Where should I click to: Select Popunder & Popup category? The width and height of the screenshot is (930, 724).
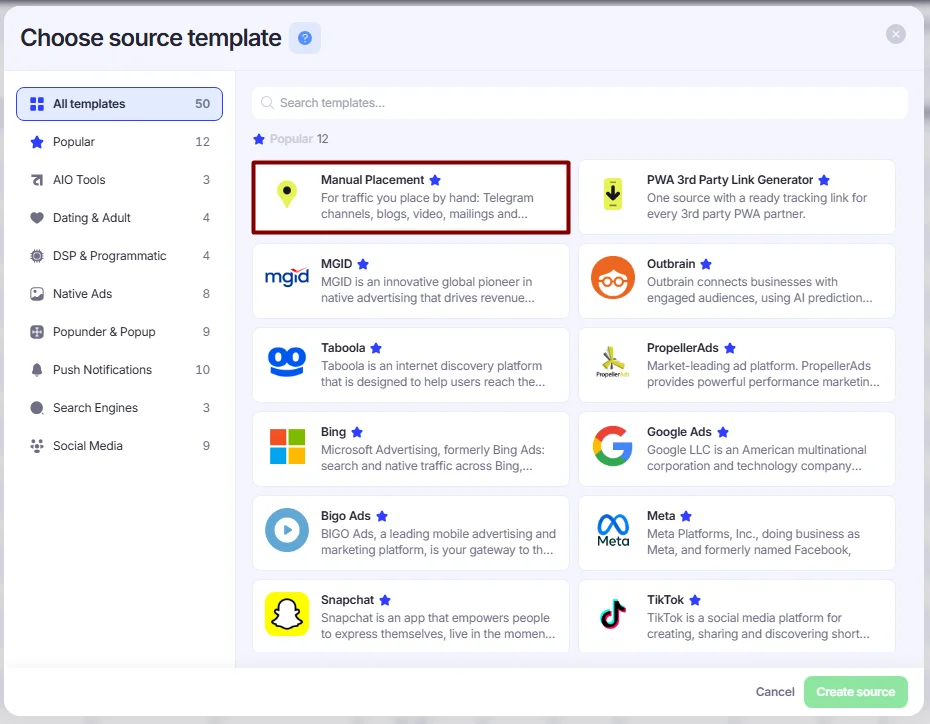[x=119, y=331]
